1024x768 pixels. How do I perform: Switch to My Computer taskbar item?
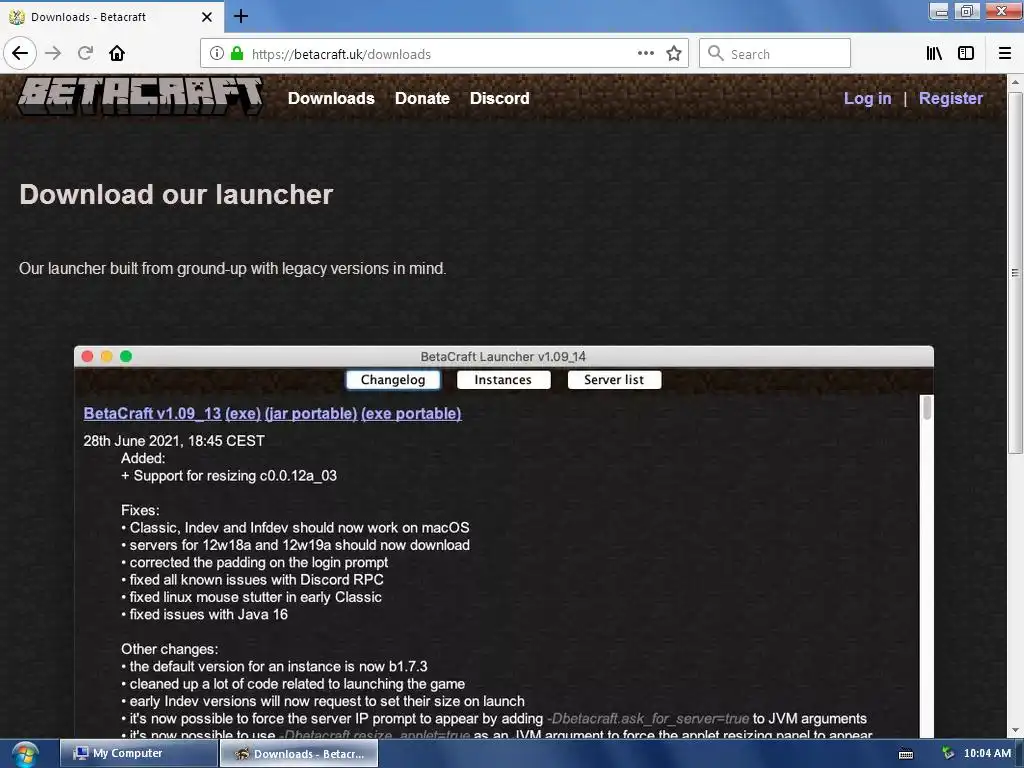click(138, 754)
